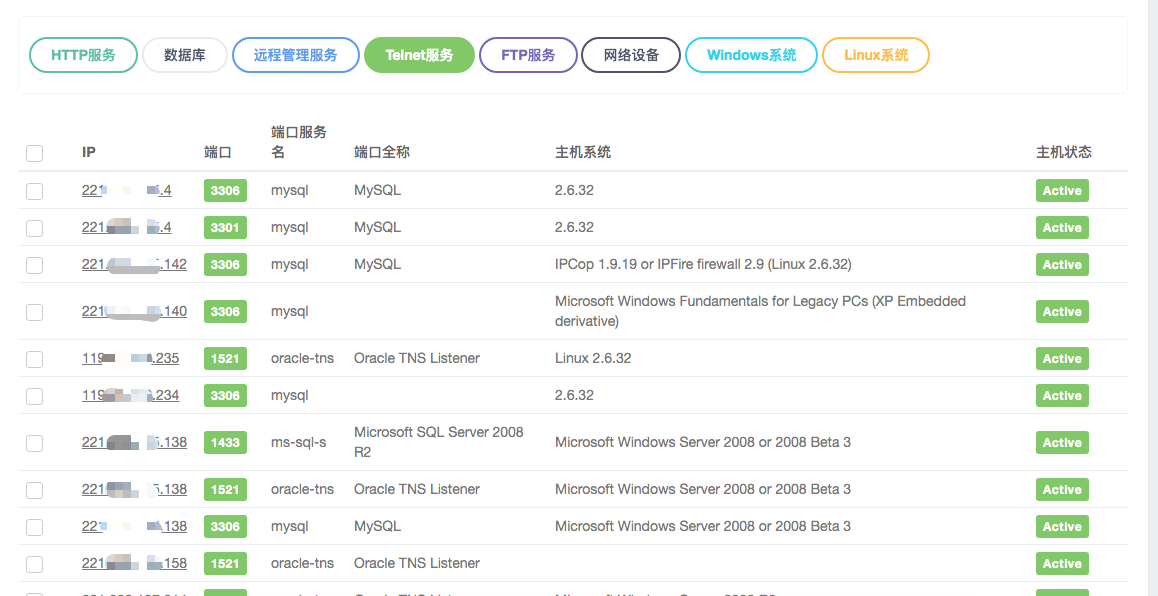The image size is (1158, 596).
Task: Click the green 1433 port badge
Action: pyautogui.click(x=225, y=443)
